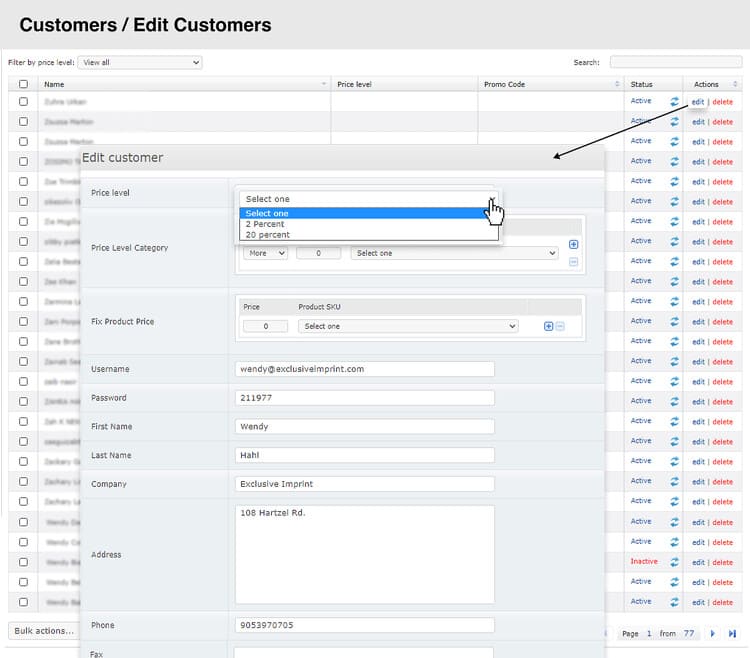Click the Phone field showing 9053970705
Screen dimensions: 750x658
click(x=364, y=625)
